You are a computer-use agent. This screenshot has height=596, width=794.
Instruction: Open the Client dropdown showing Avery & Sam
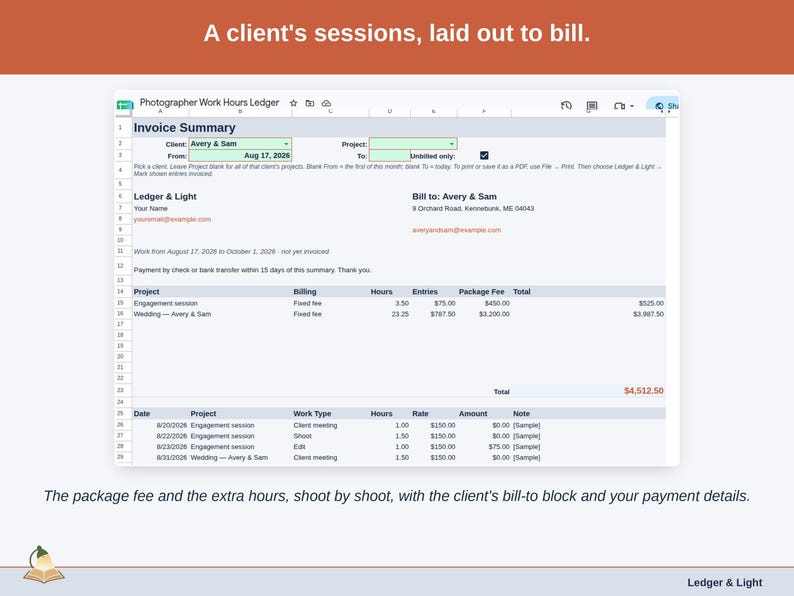point(240,144)
